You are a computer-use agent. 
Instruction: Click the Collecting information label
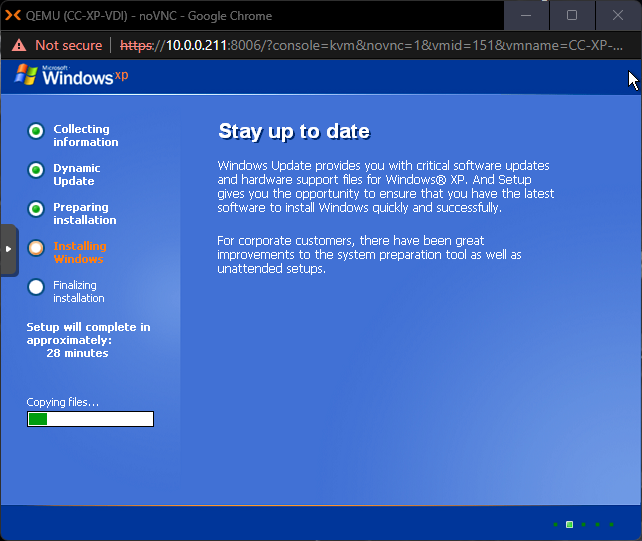pos(86,136)
